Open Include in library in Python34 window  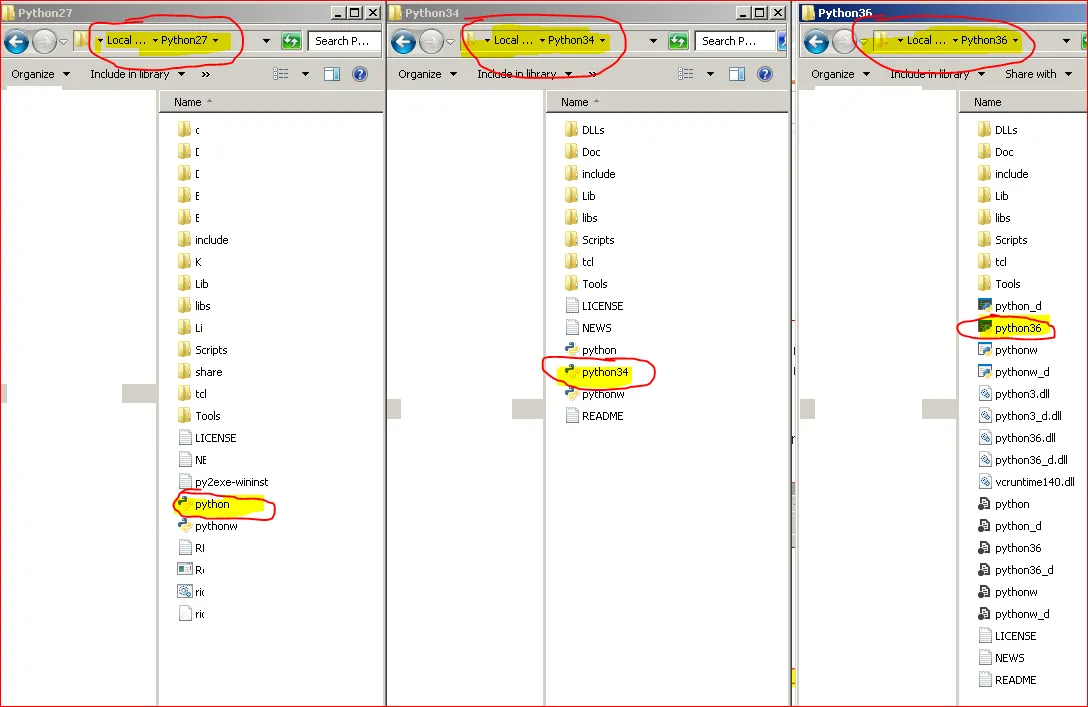[x=525, y=74]
